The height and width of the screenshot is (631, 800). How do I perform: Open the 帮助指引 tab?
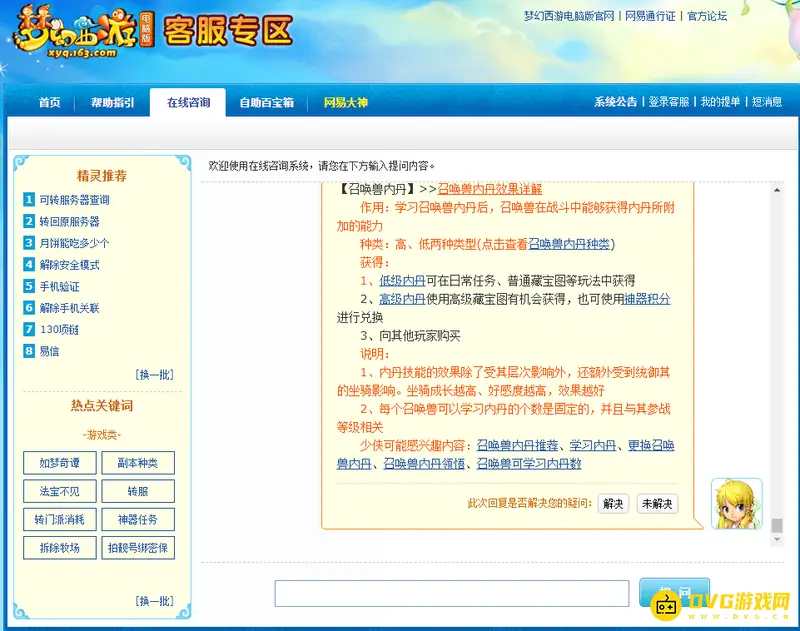pos(112,103)
